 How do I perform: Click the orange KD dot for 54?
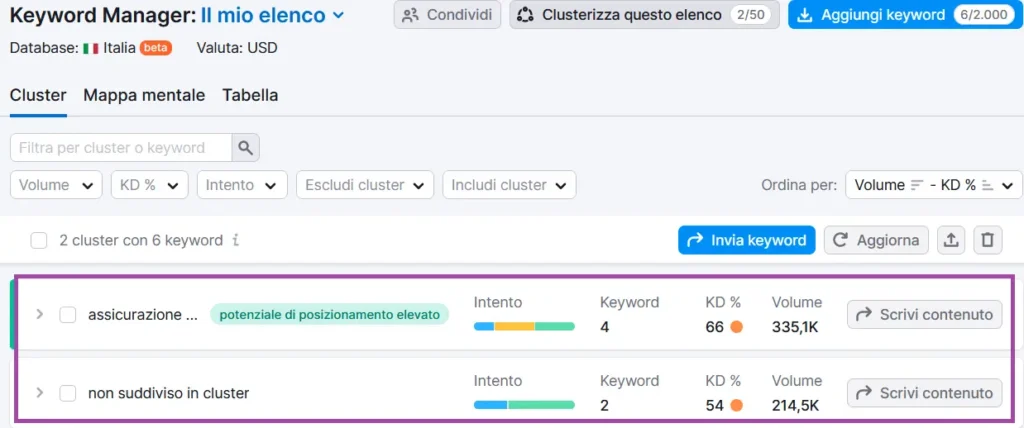736,405
